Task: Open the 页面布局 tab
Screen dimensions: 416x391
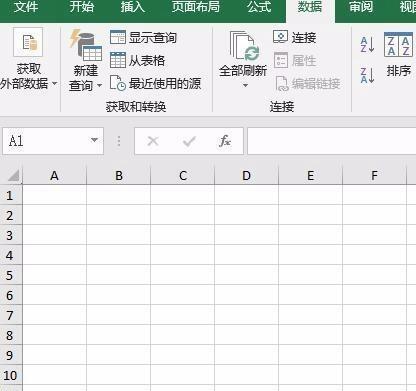Action: coord(196,7)
